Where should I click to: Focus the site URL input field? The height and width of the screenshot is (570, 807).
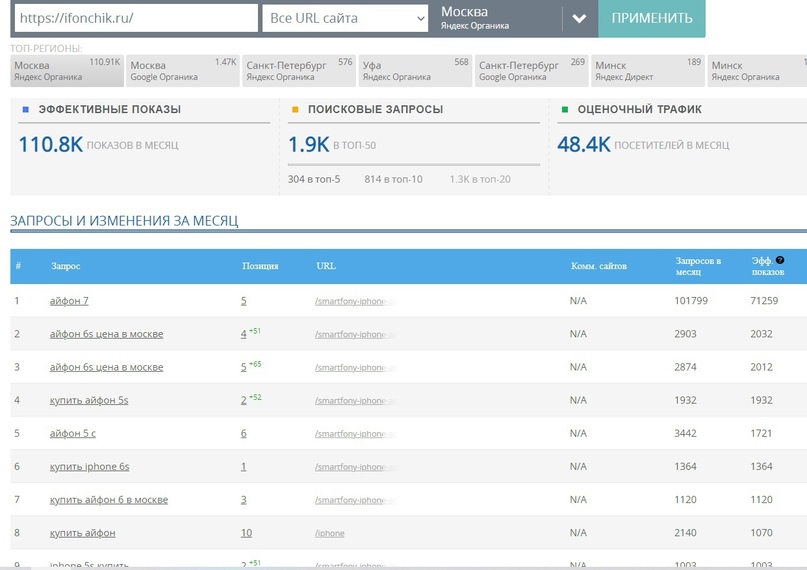point(136,18)
